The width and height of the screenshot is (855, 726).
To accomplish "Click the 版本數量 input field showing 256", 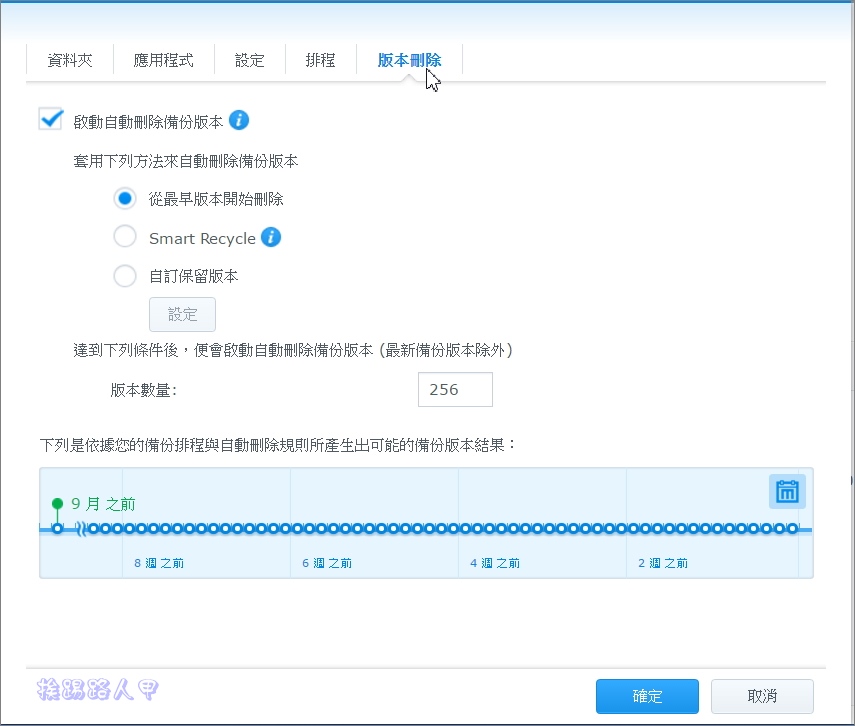I will tap(455, 389).
